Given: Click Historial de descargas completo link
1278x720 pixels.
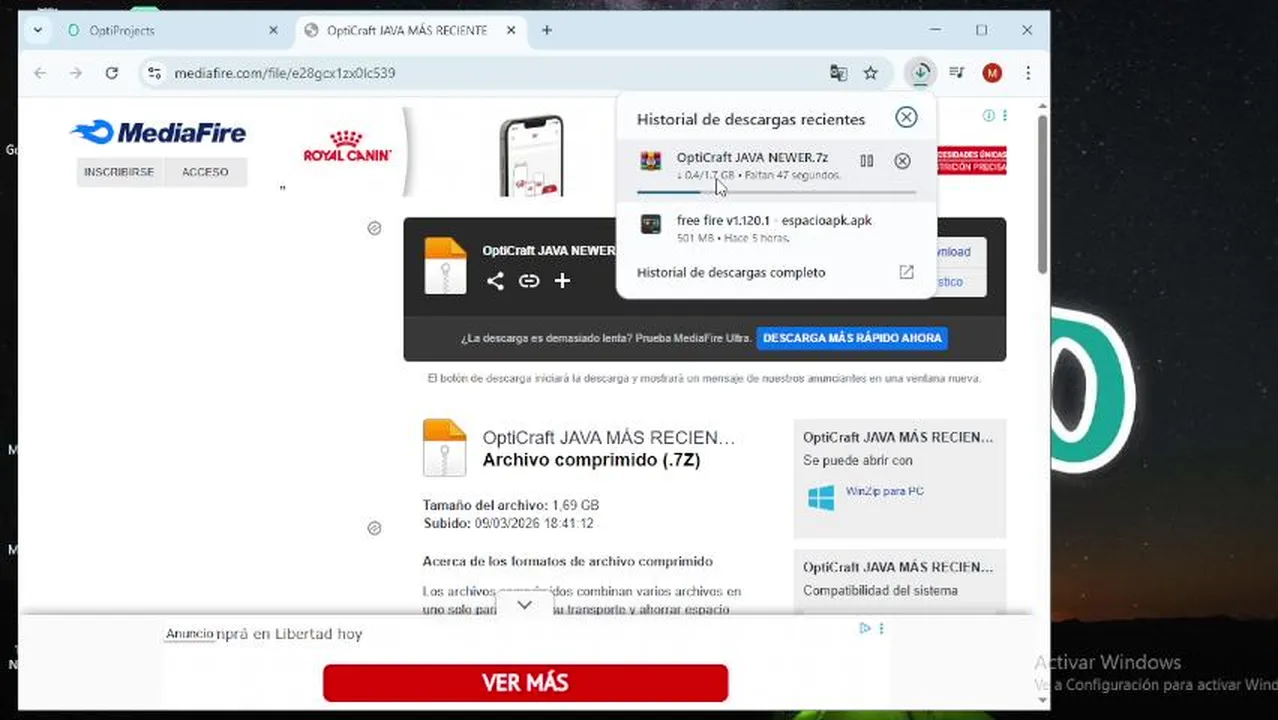Looking at the screenshot, I should 731,272.
